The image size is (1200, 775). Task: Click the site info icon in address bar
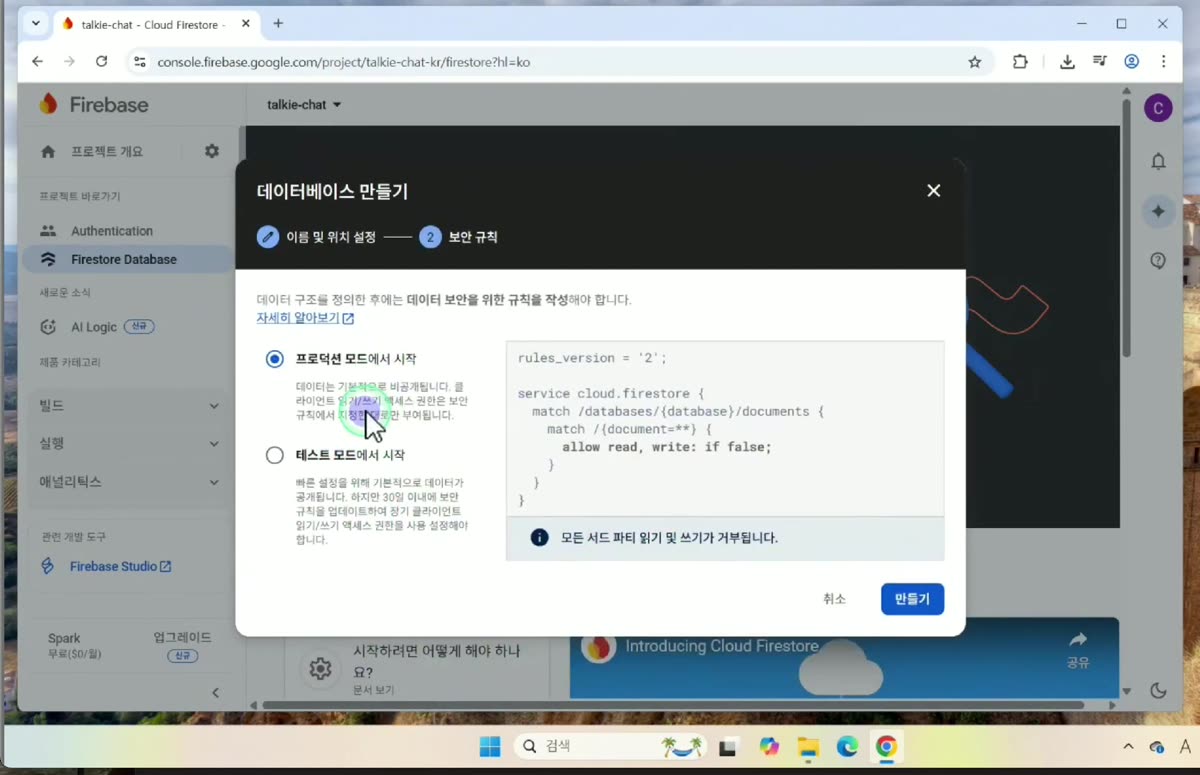tap(140, 62)
